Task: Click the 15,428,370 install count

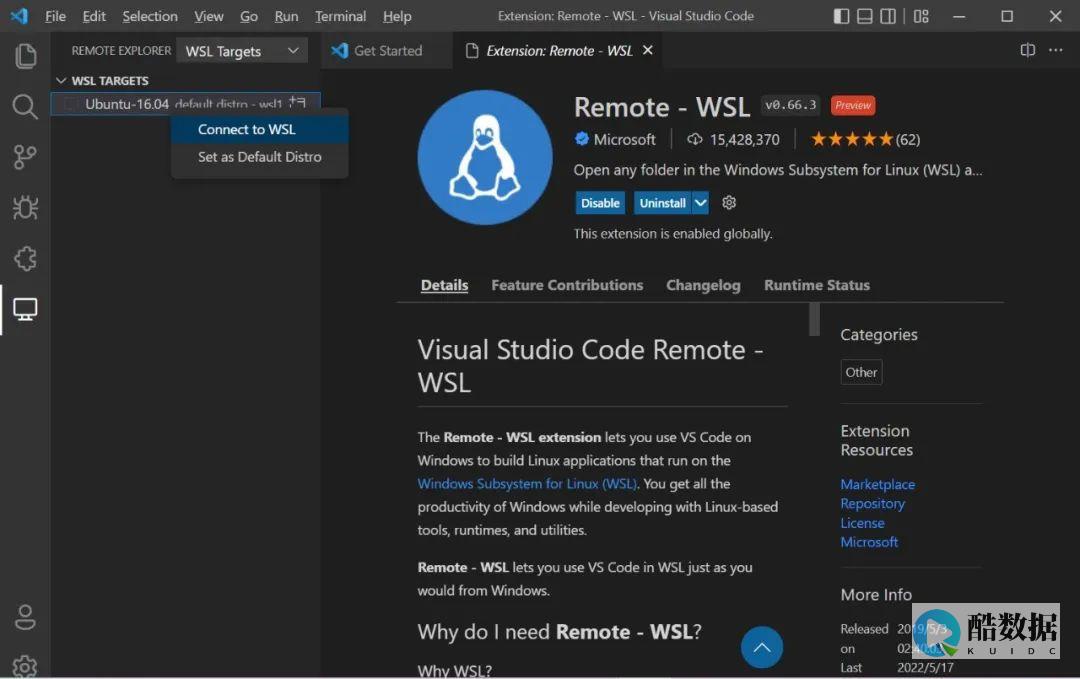Action: [x=745, y=140]
